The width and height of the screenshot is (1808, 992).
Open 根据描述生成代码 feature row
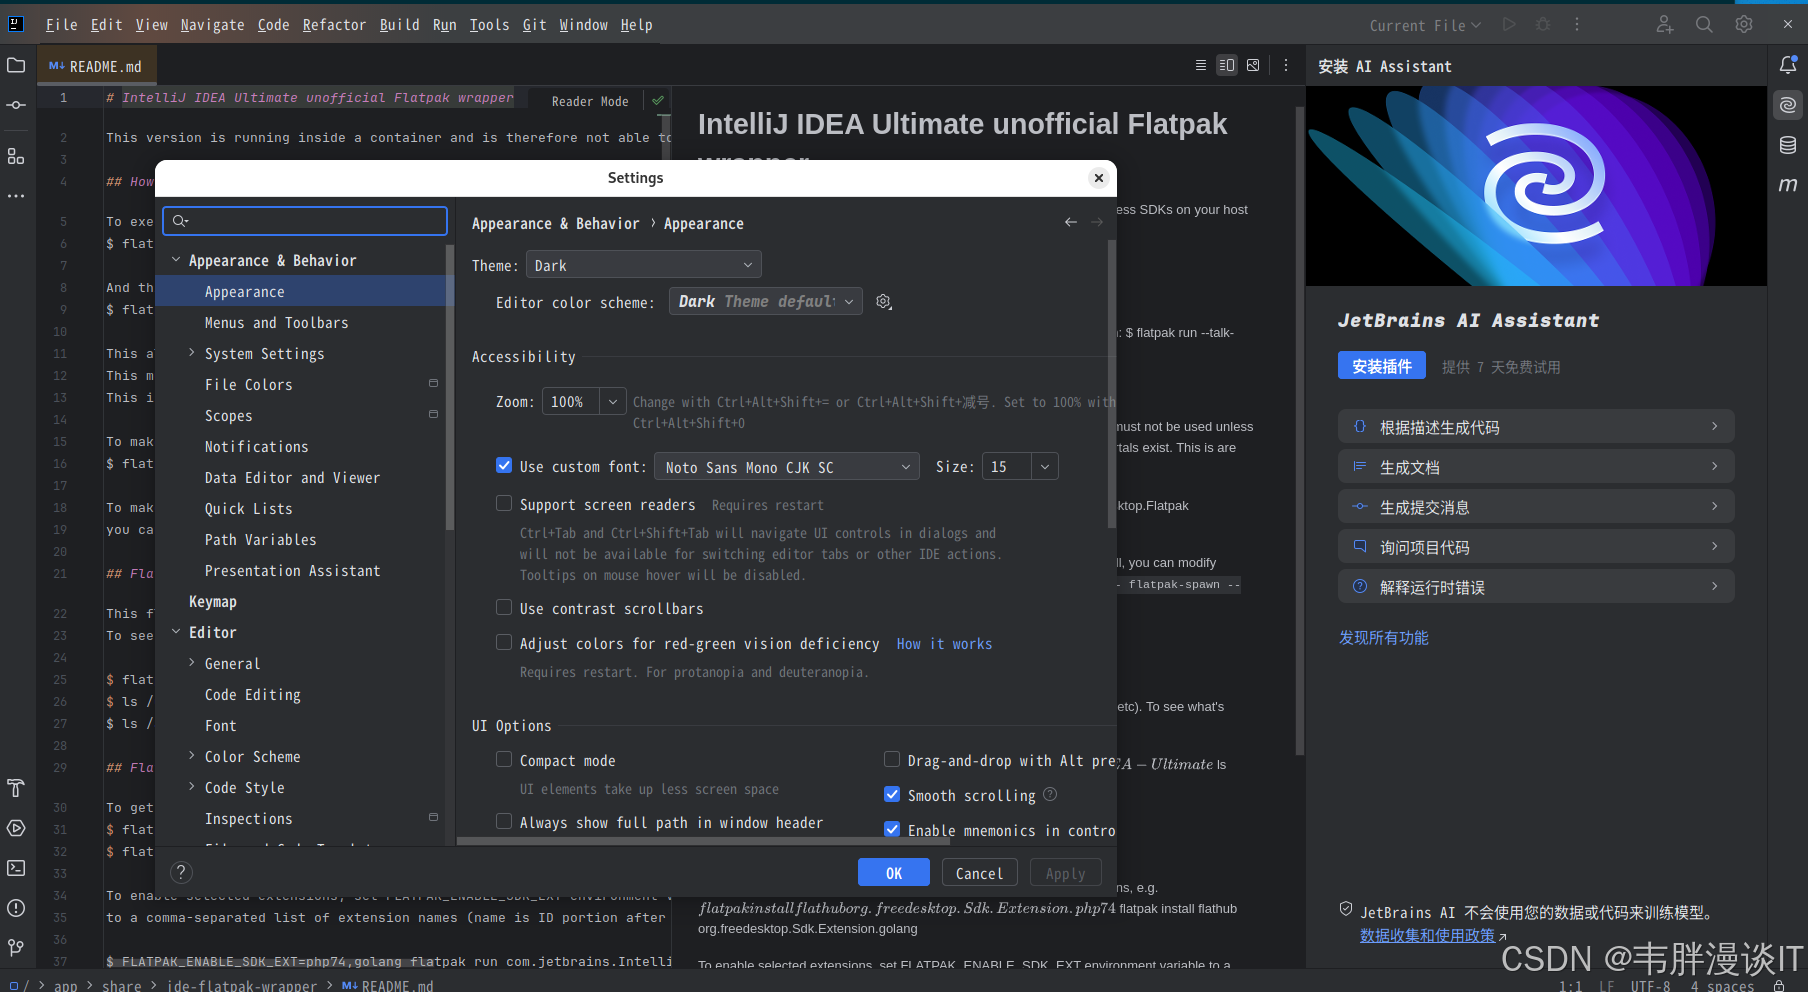1536,427
